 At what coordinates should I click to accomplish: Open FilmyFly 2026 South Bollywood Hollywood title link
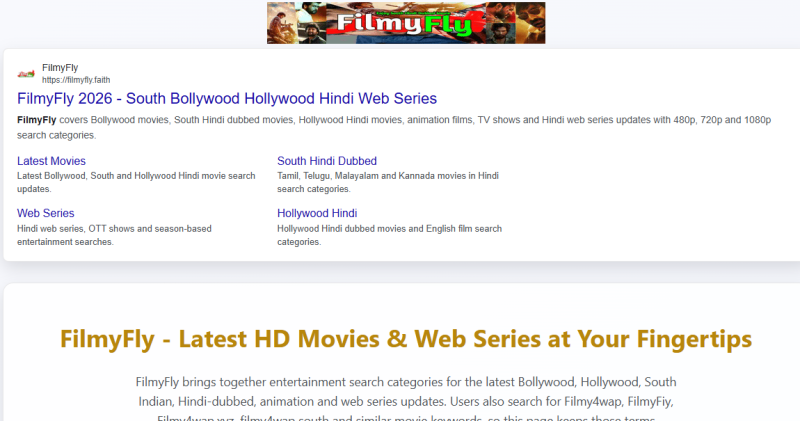(227, 98)
